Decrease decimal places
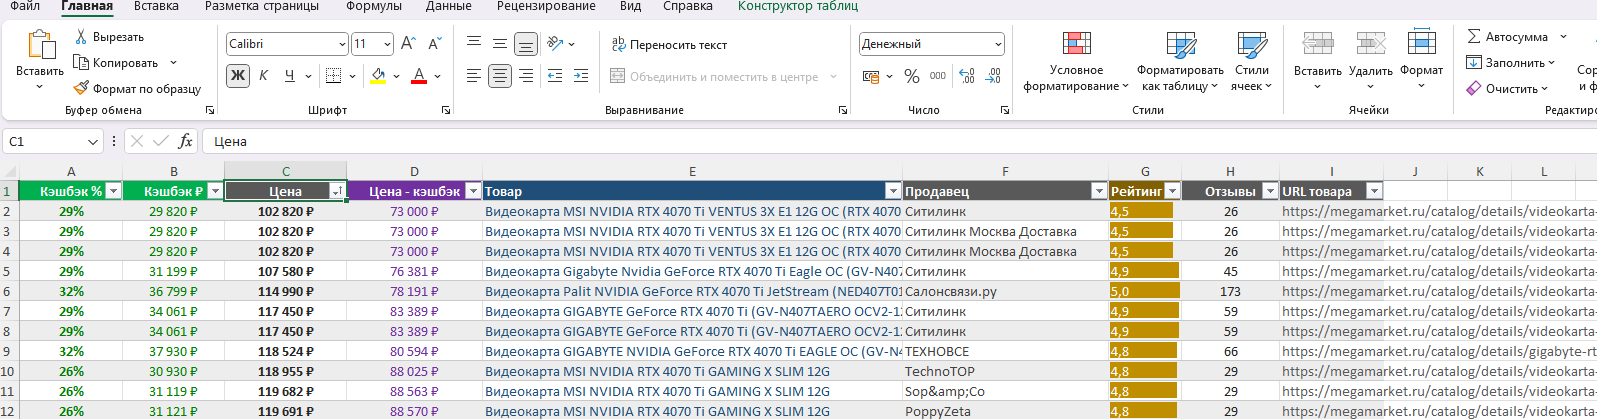 tap(993, 76)
